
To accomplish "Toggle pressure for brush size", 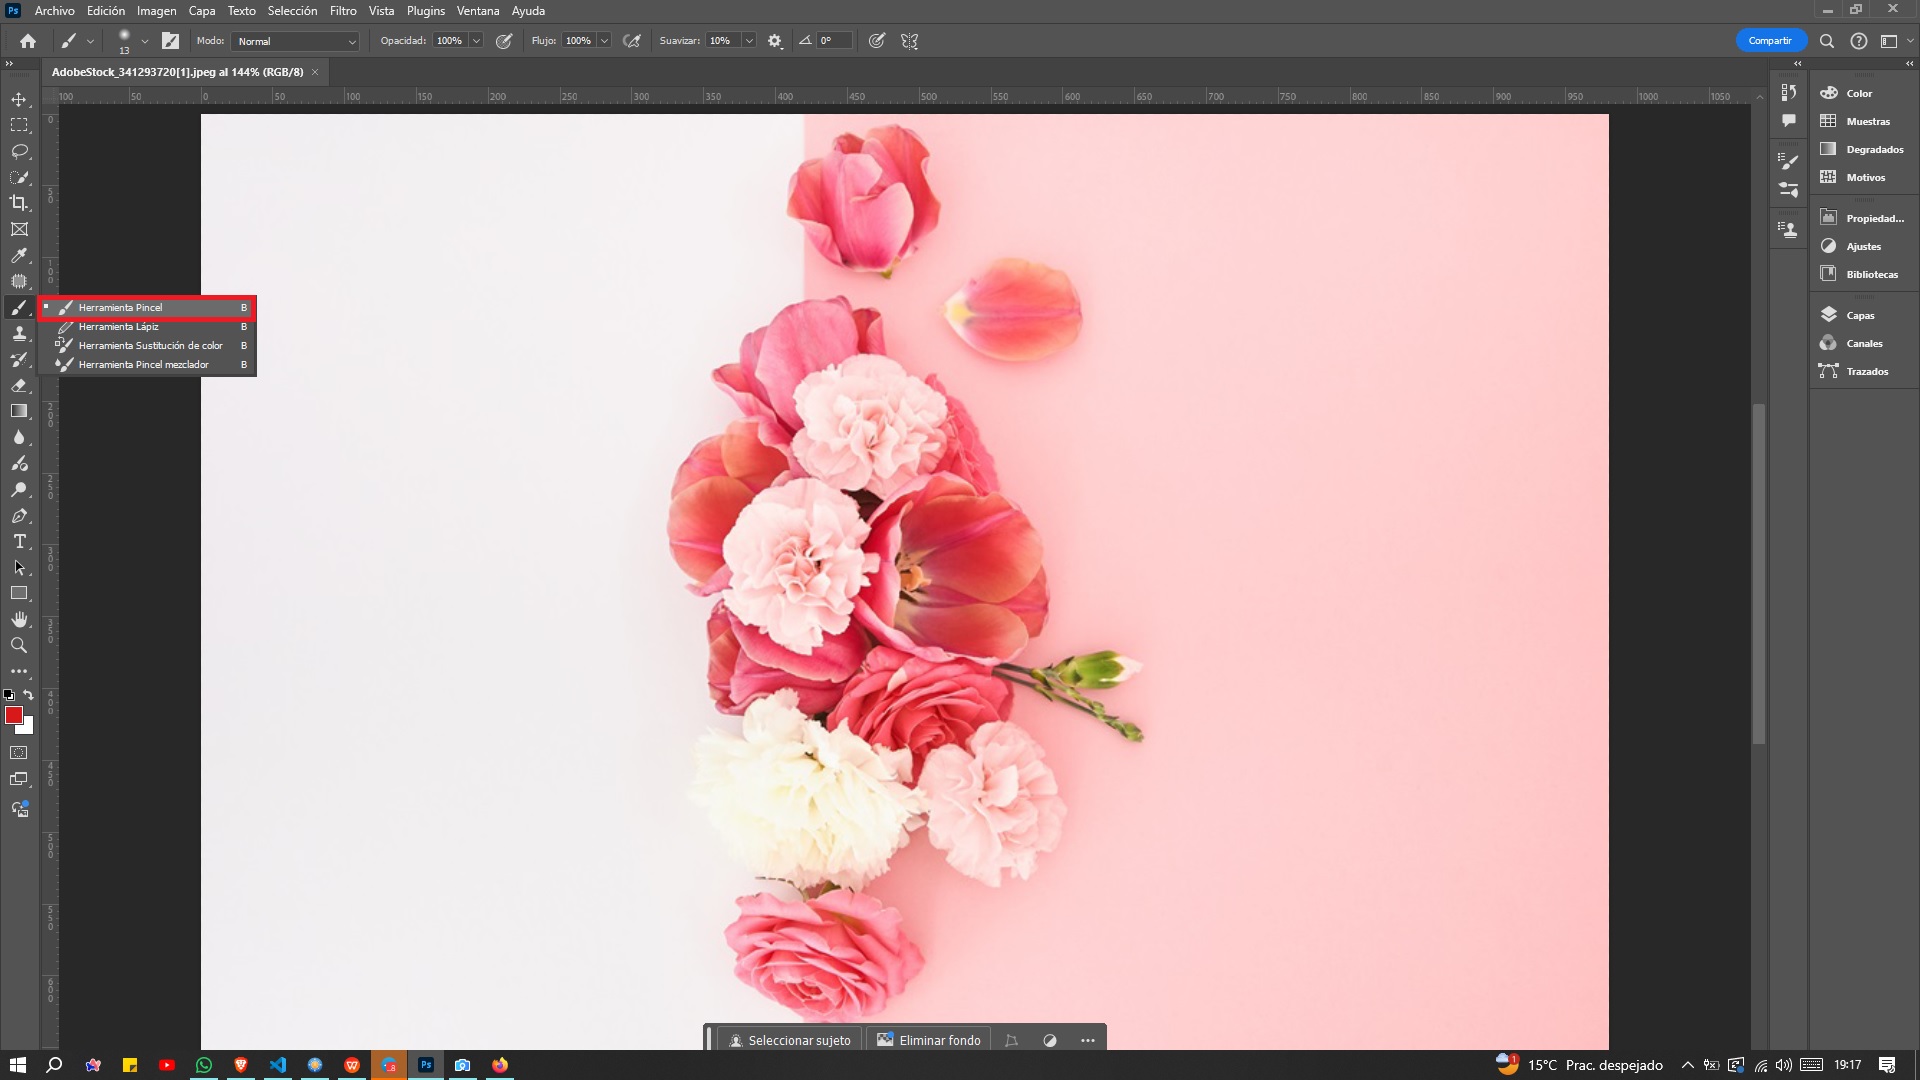I will [877, 41].
